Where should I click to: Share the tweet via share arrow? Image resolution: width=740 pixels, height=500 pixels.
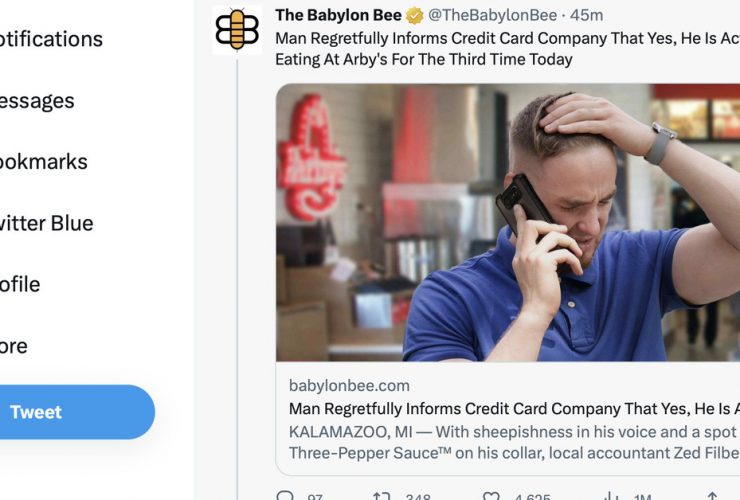pyautogui.click(x=713, y=496)
